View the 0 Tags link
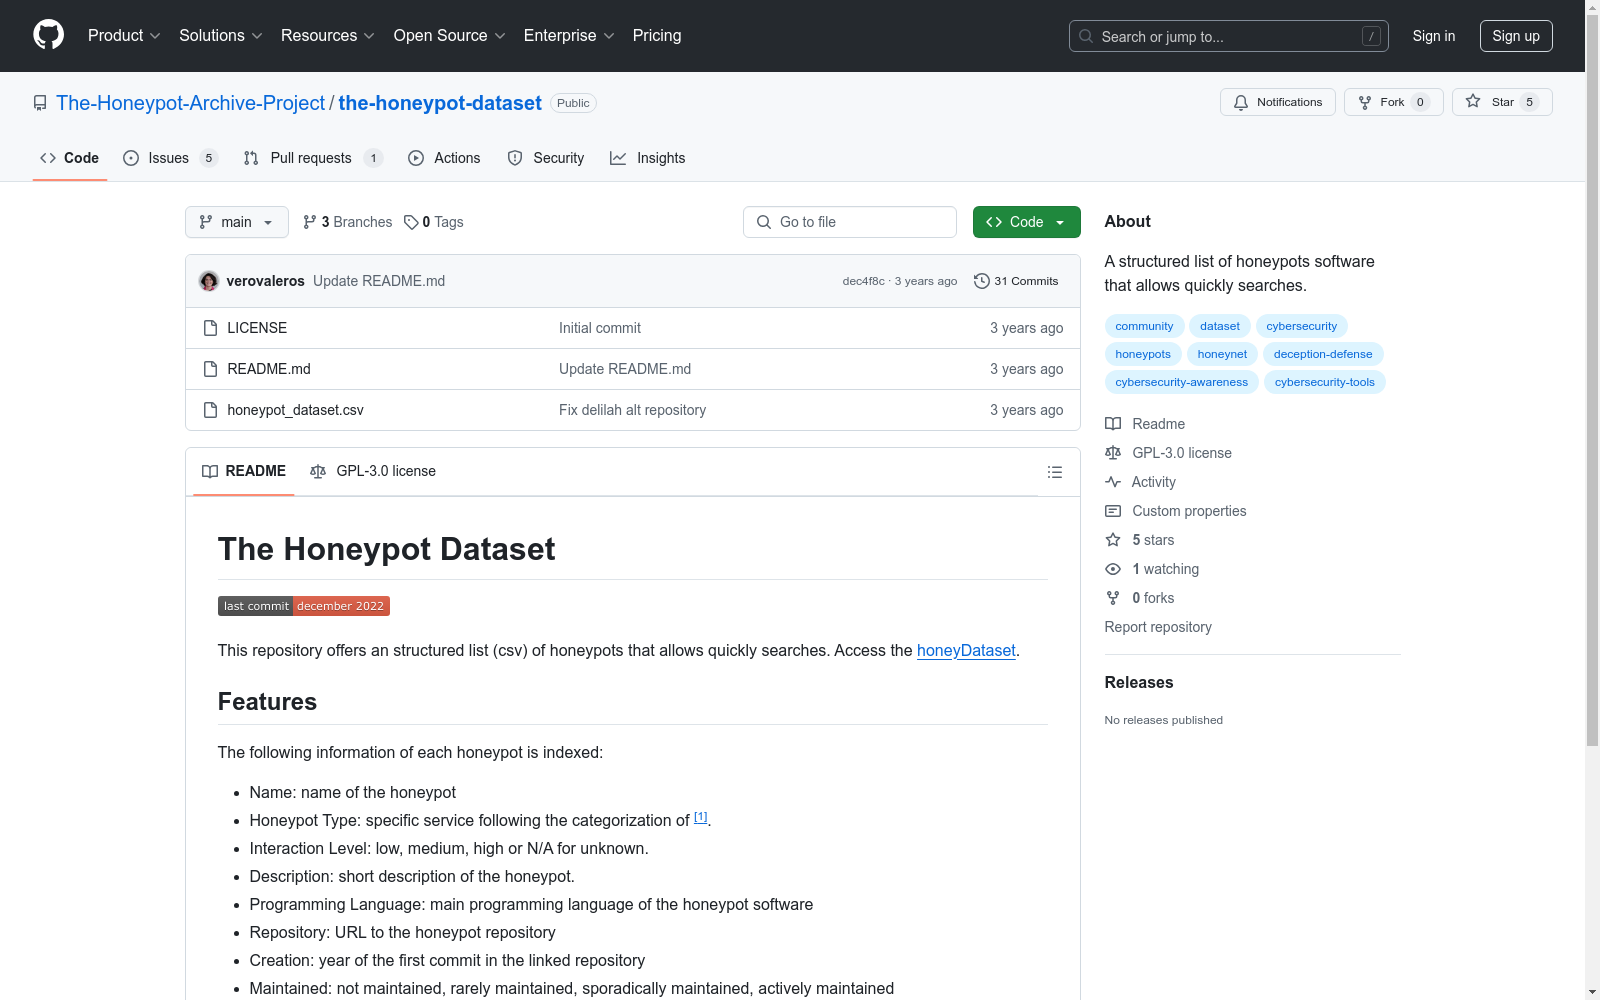The width and height of the screenshot is (1600, 1000). click(x=434, y=222)
